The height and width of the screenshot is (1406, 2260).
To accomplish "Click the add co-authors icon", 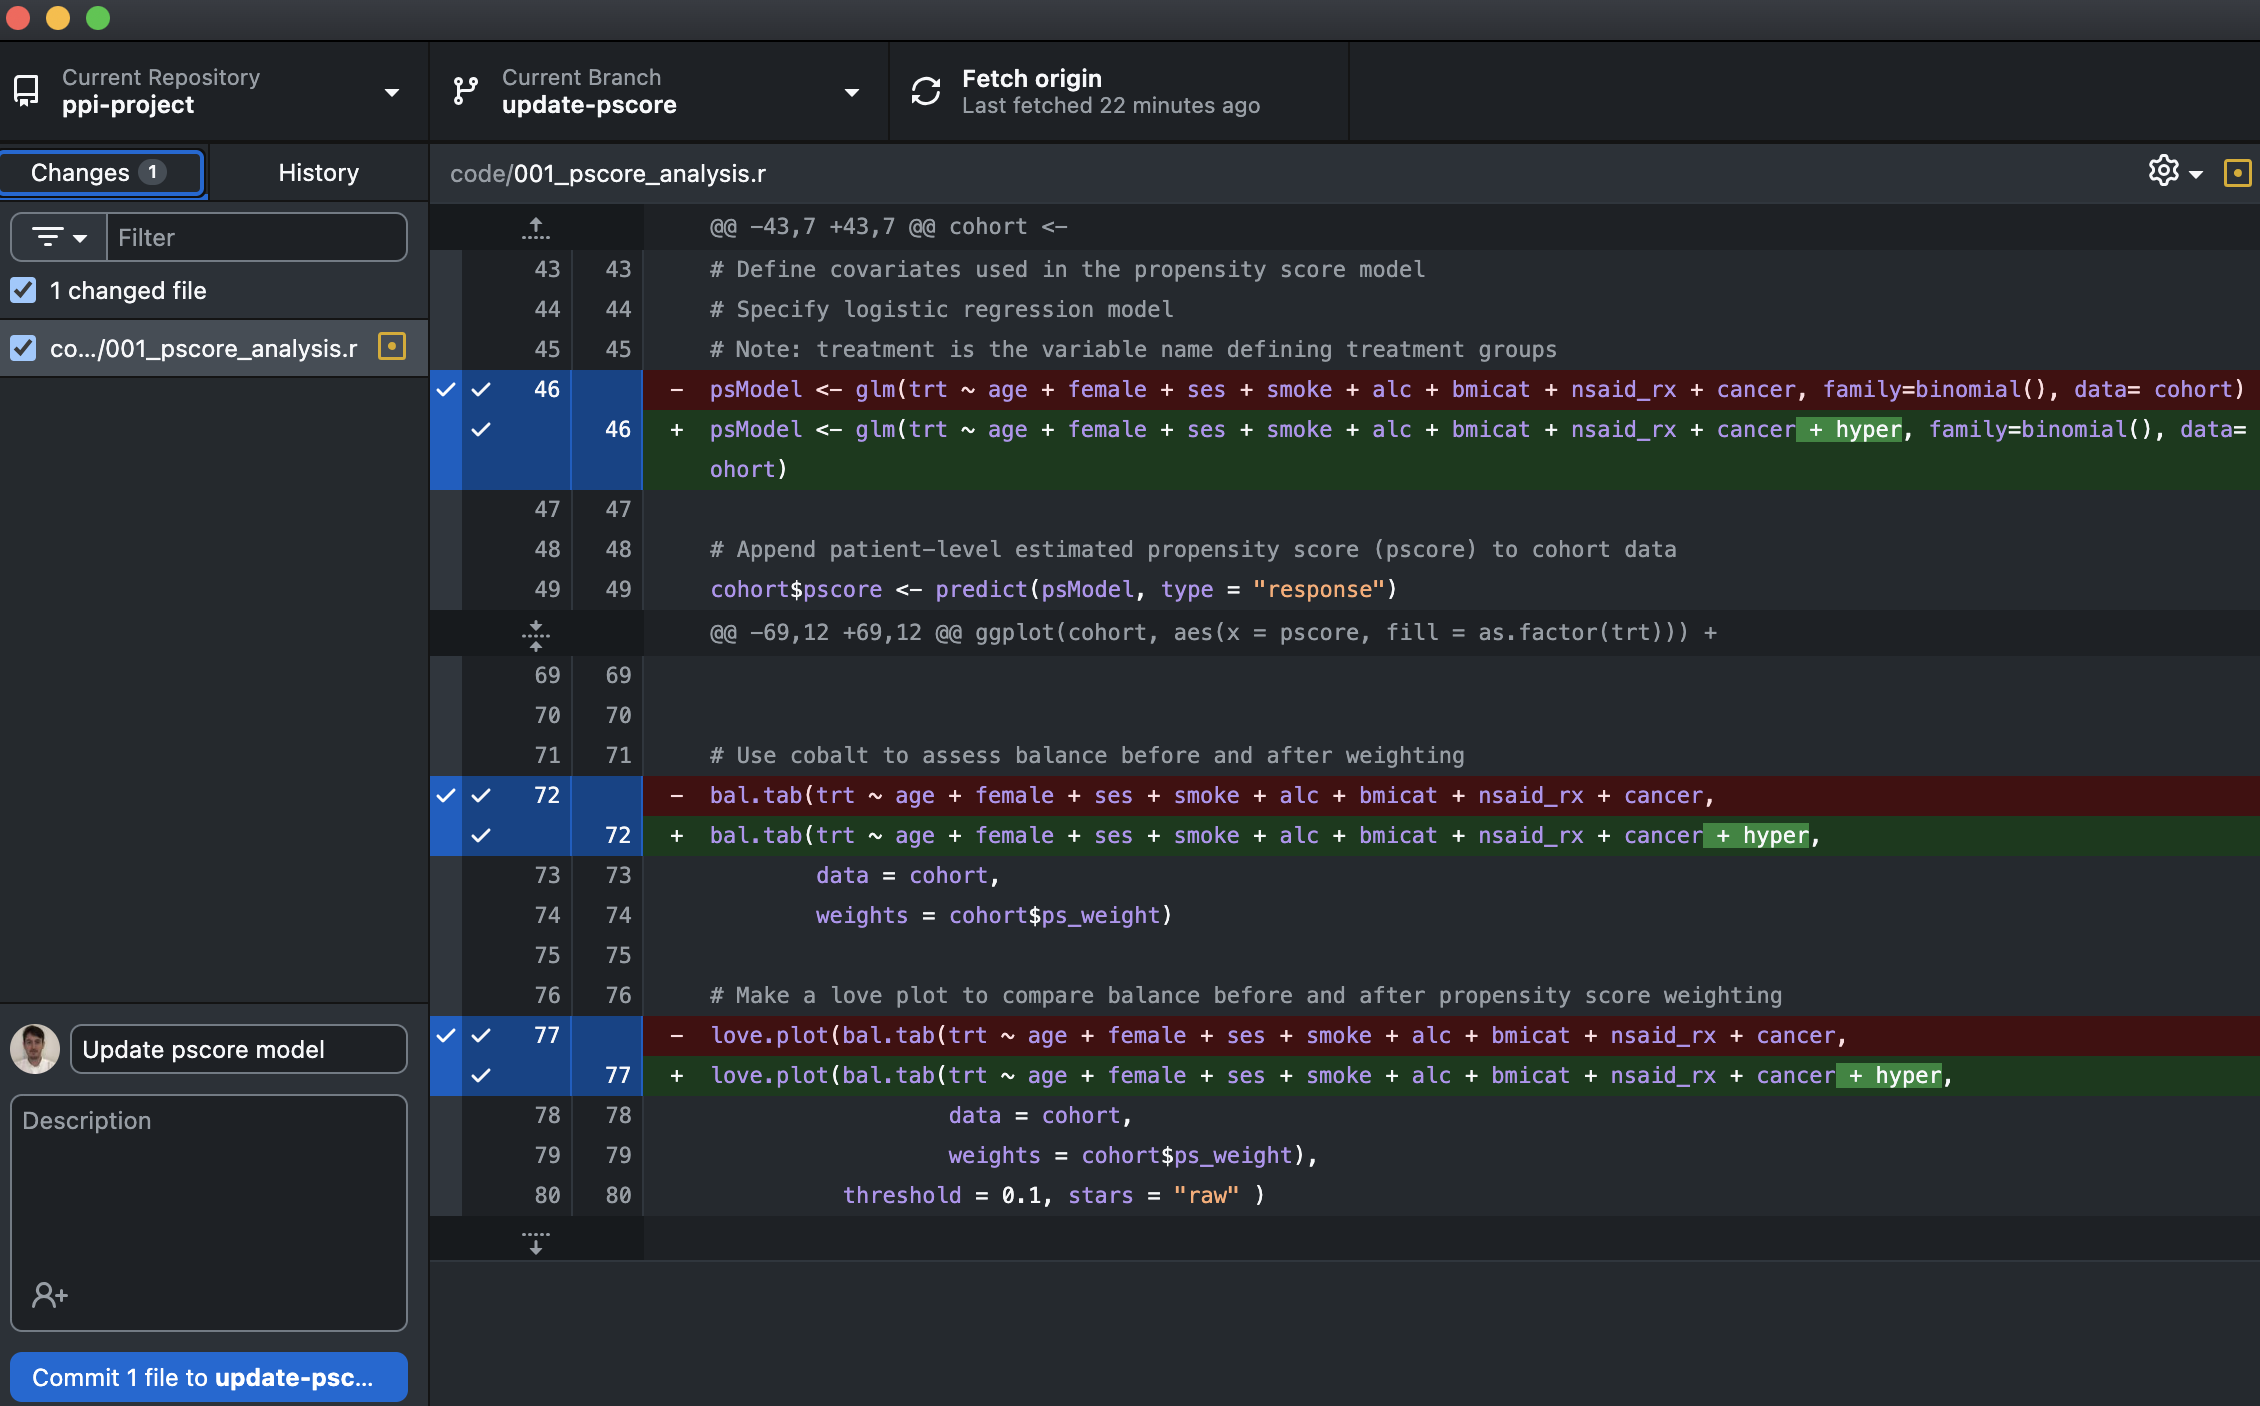I will pos(49,1295).
